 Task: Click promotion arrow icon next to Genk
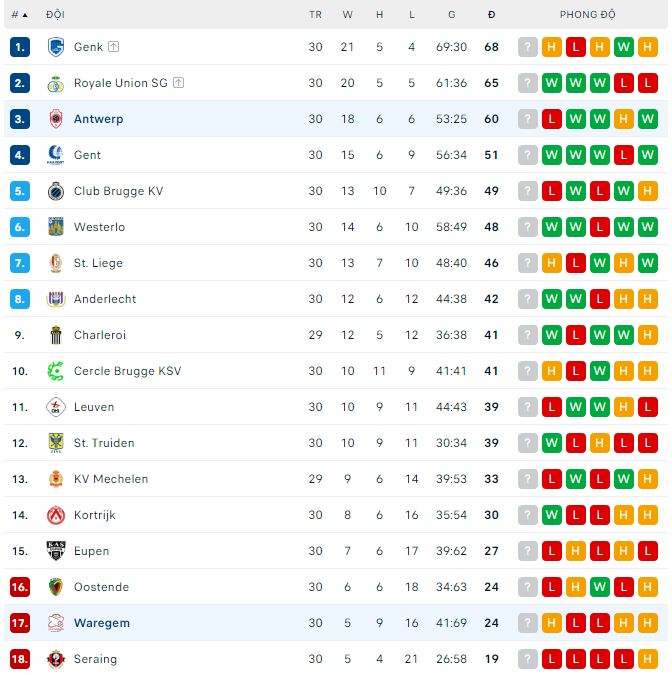coord(114,47)
